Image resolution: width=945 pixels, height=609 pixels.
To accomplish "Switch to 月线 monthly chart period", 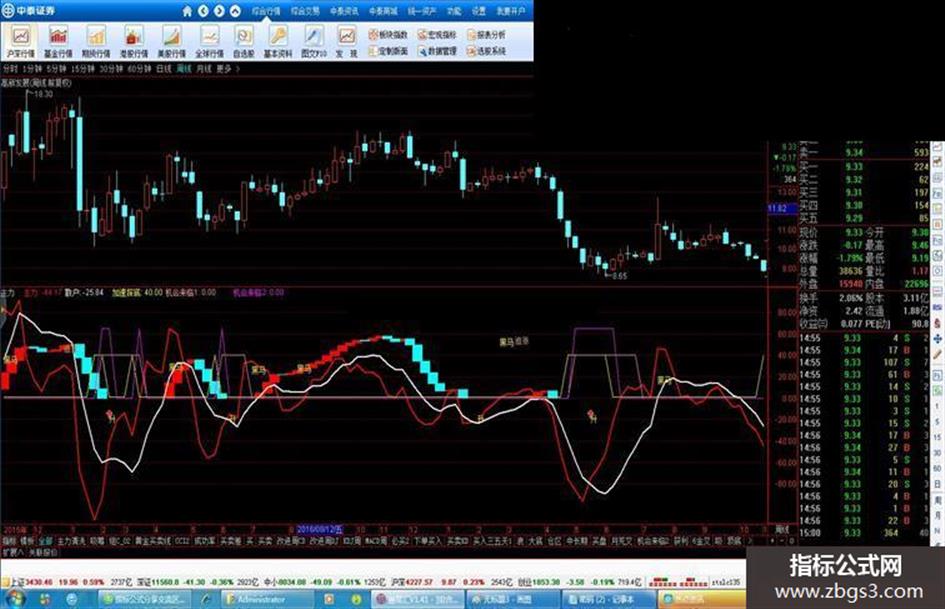I will (x=204, y=69).
